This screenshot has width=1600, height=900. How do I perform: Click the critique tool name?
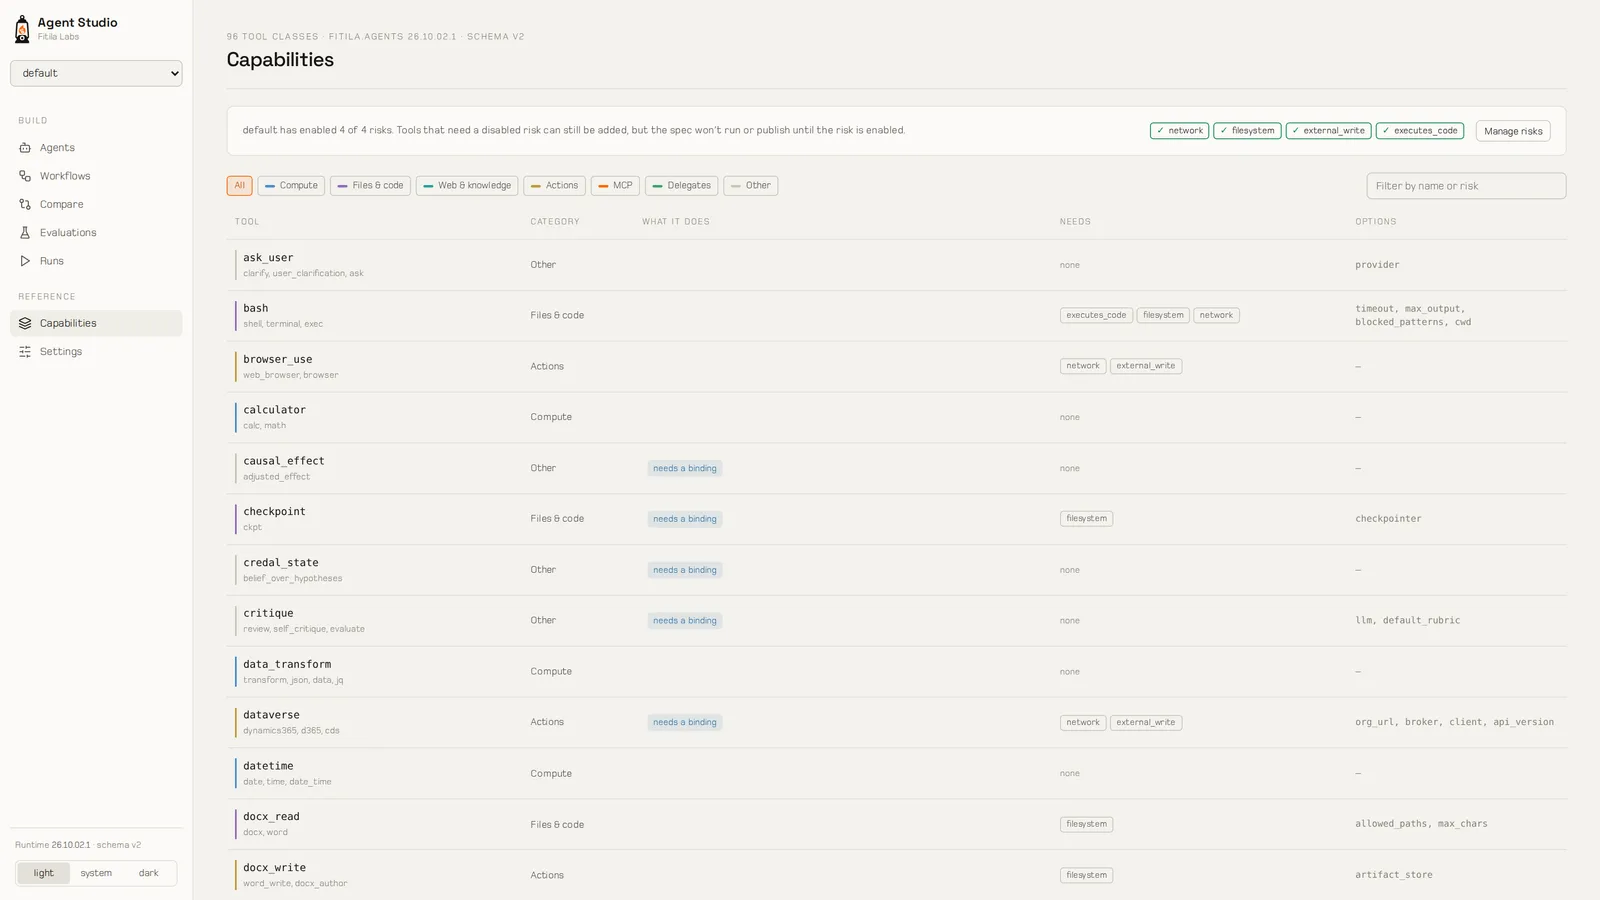268,613
